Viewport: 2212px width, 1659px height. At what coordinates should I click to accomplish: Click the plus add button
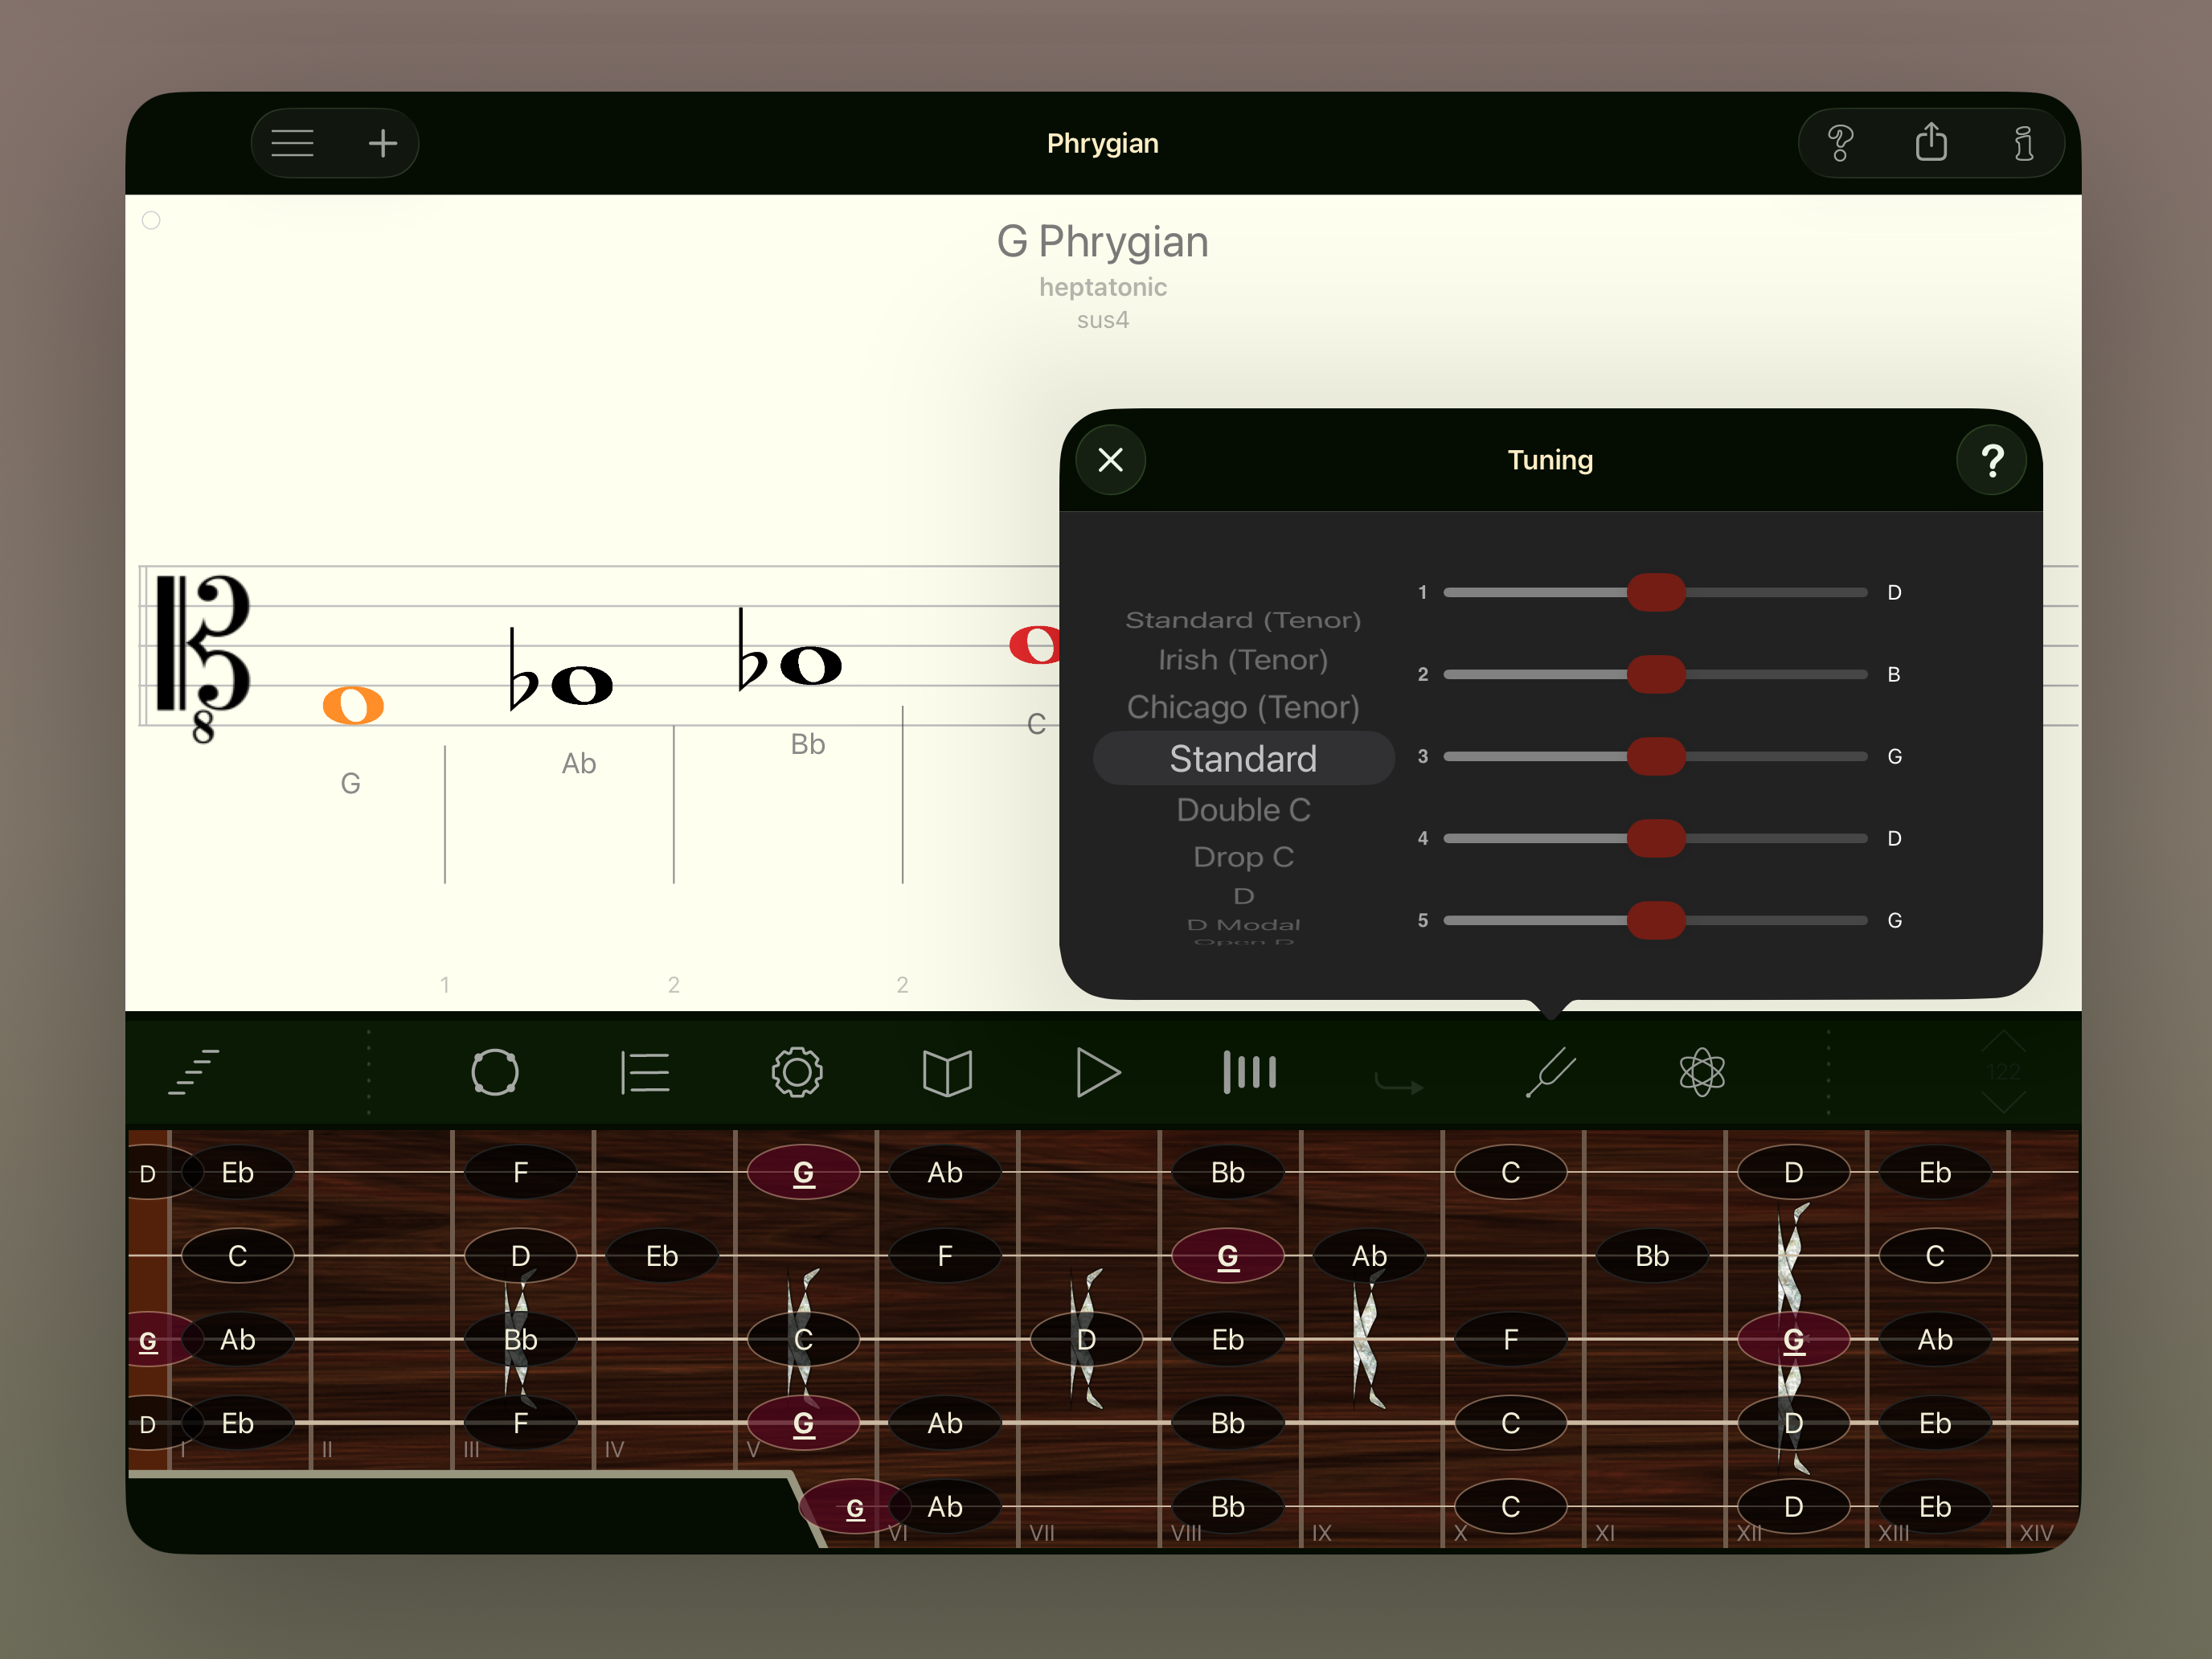click(x=382, y=143)
